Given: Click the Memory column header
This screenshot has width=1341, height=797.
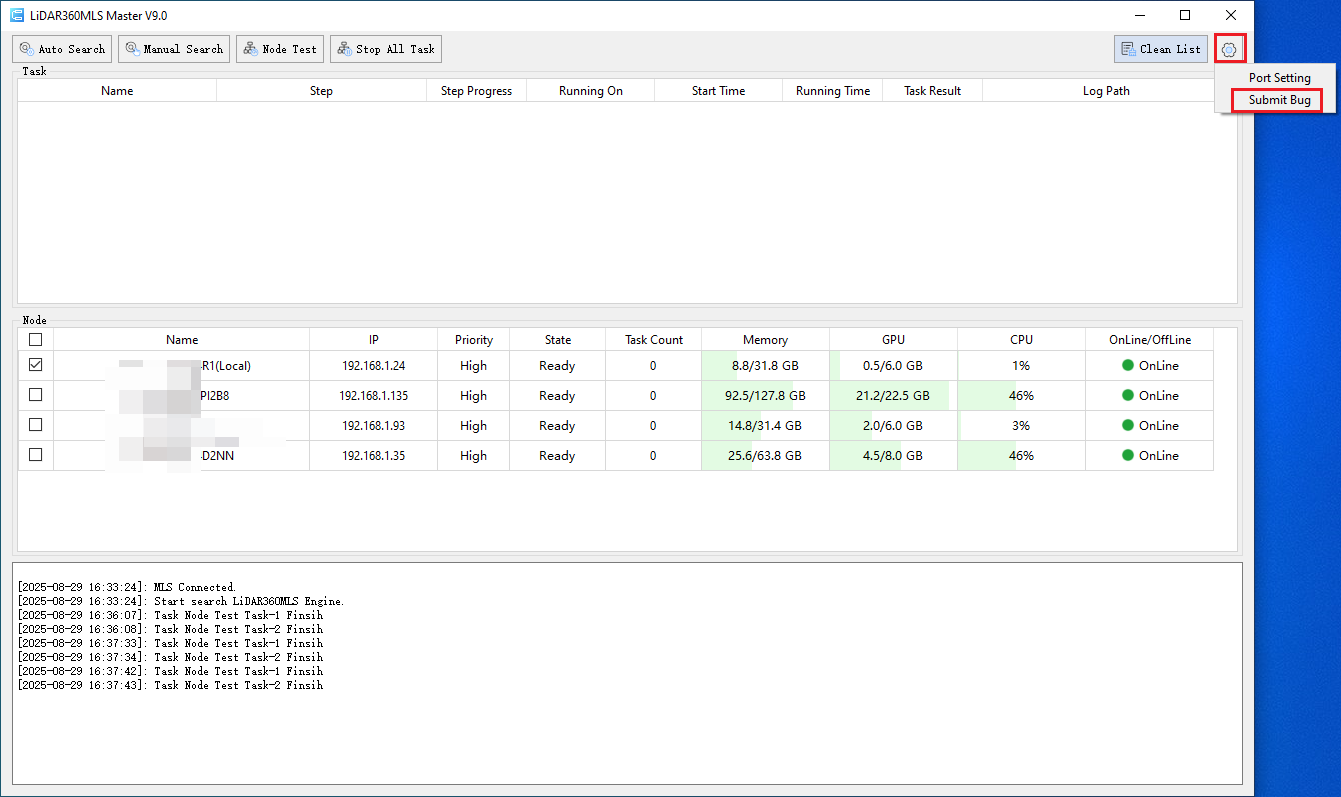Looking at the screenshot, I should click(x=765, y=340).
